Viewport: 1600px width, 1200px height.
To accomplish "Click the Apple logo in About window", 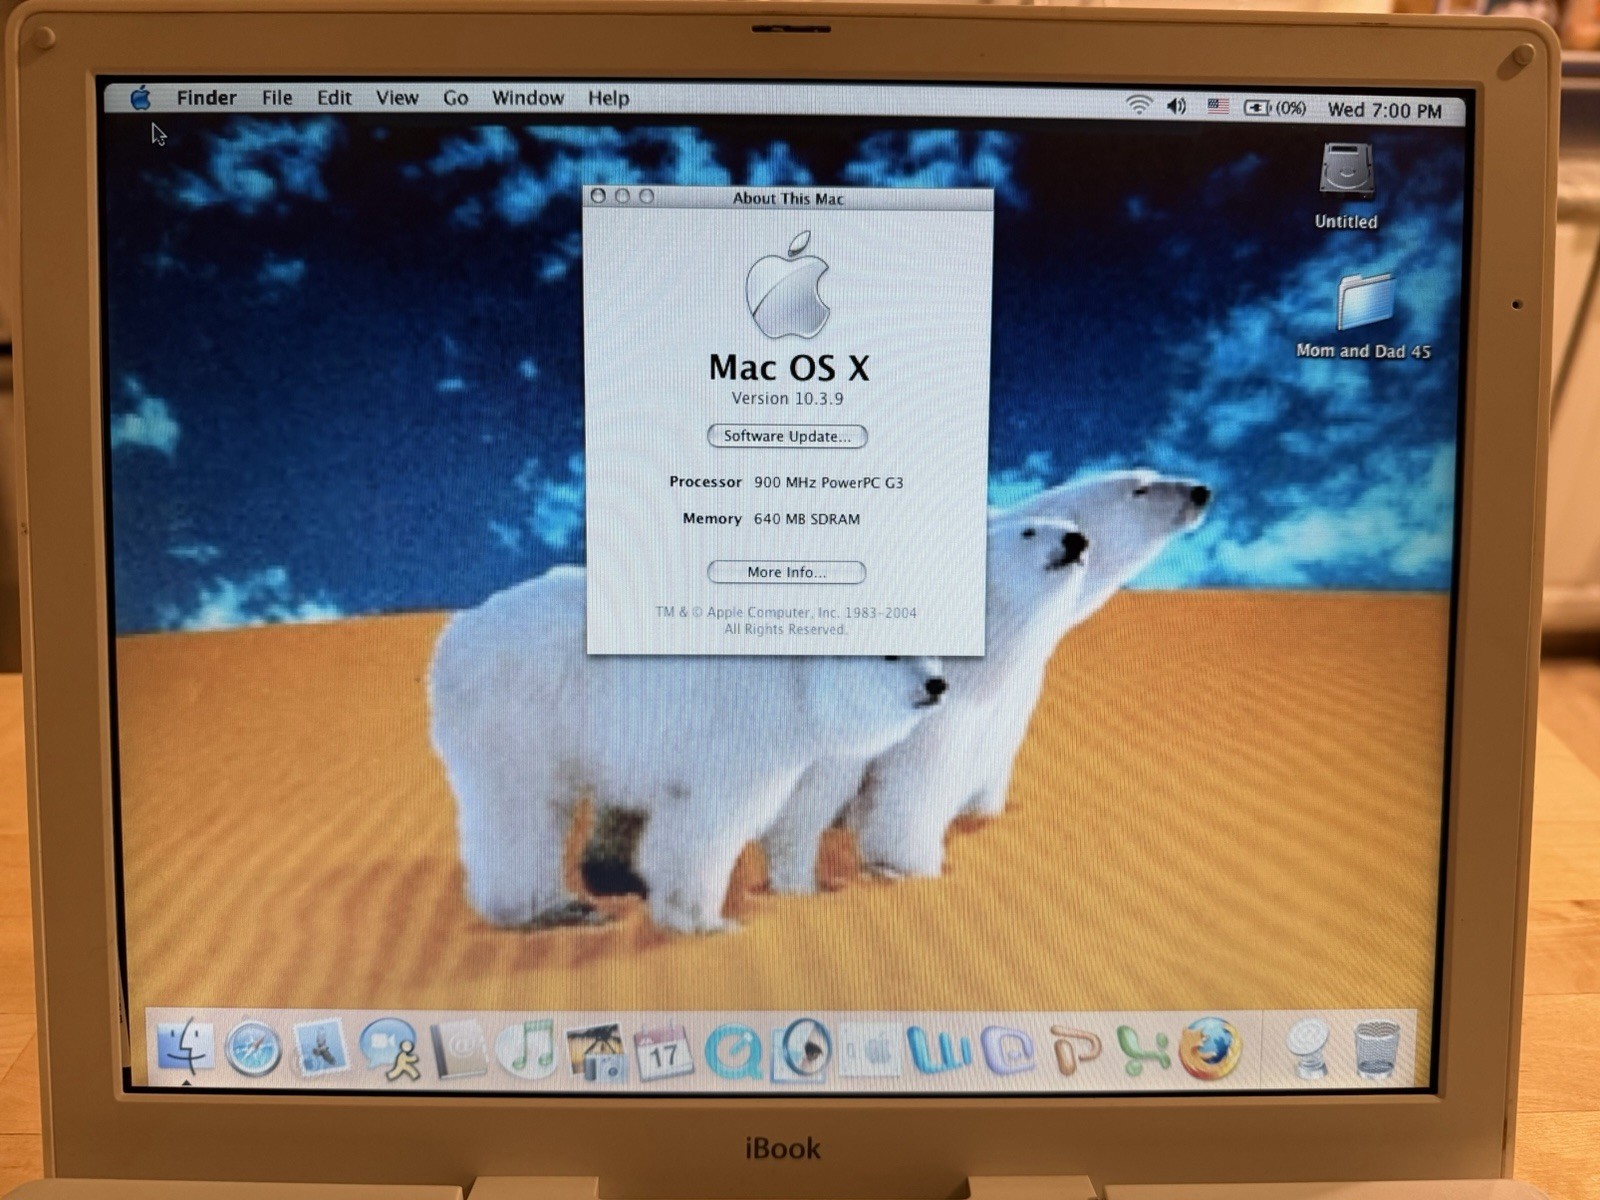I will [788, 286].
